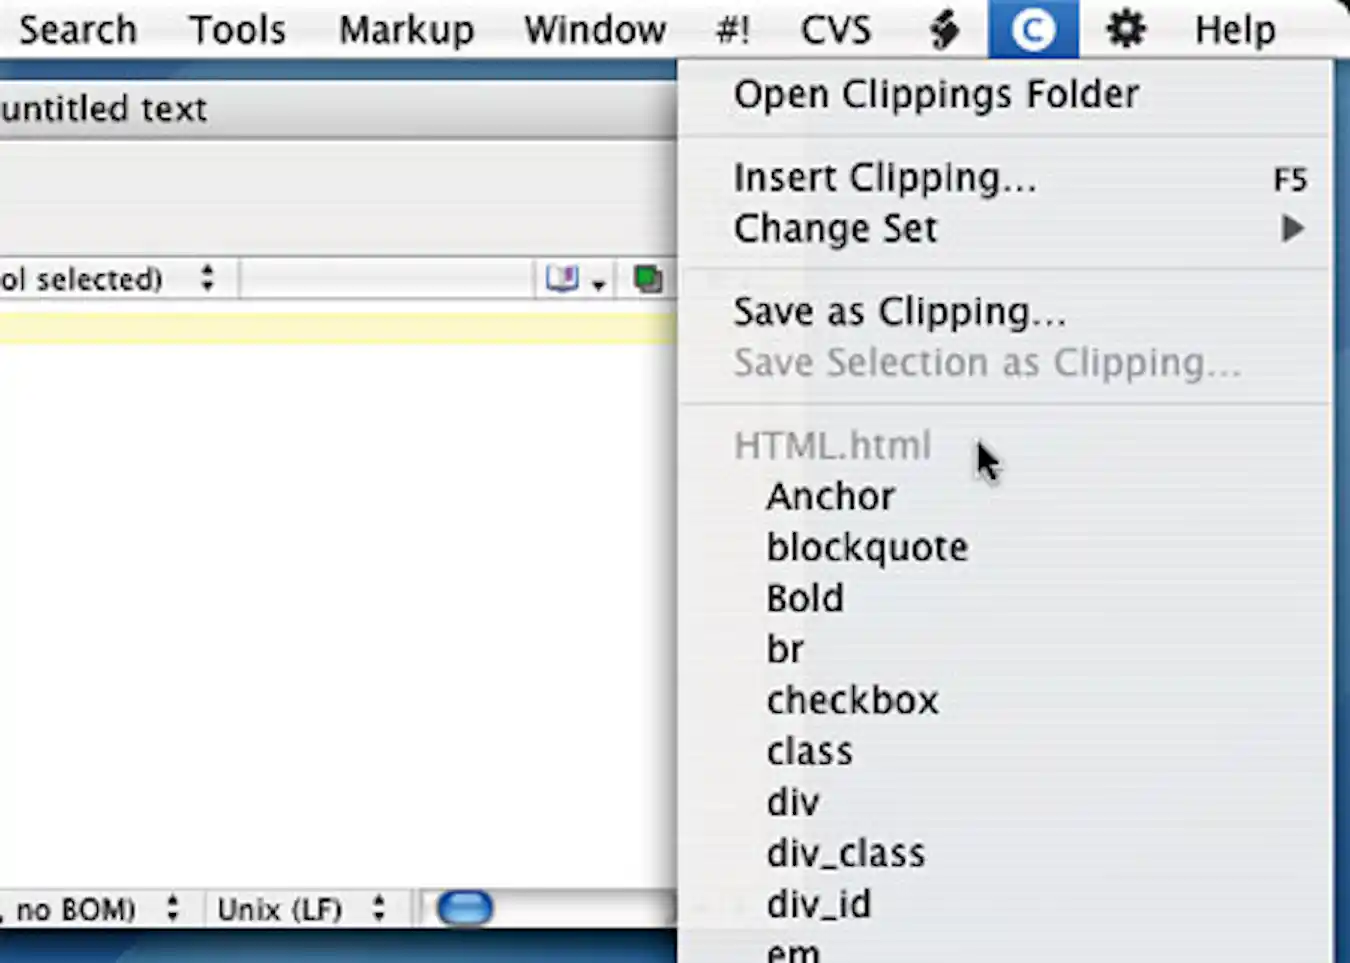The image size is (1350, 963).
Task: Click the lightning-bolt menu bar icon
Action: [944, 28]
